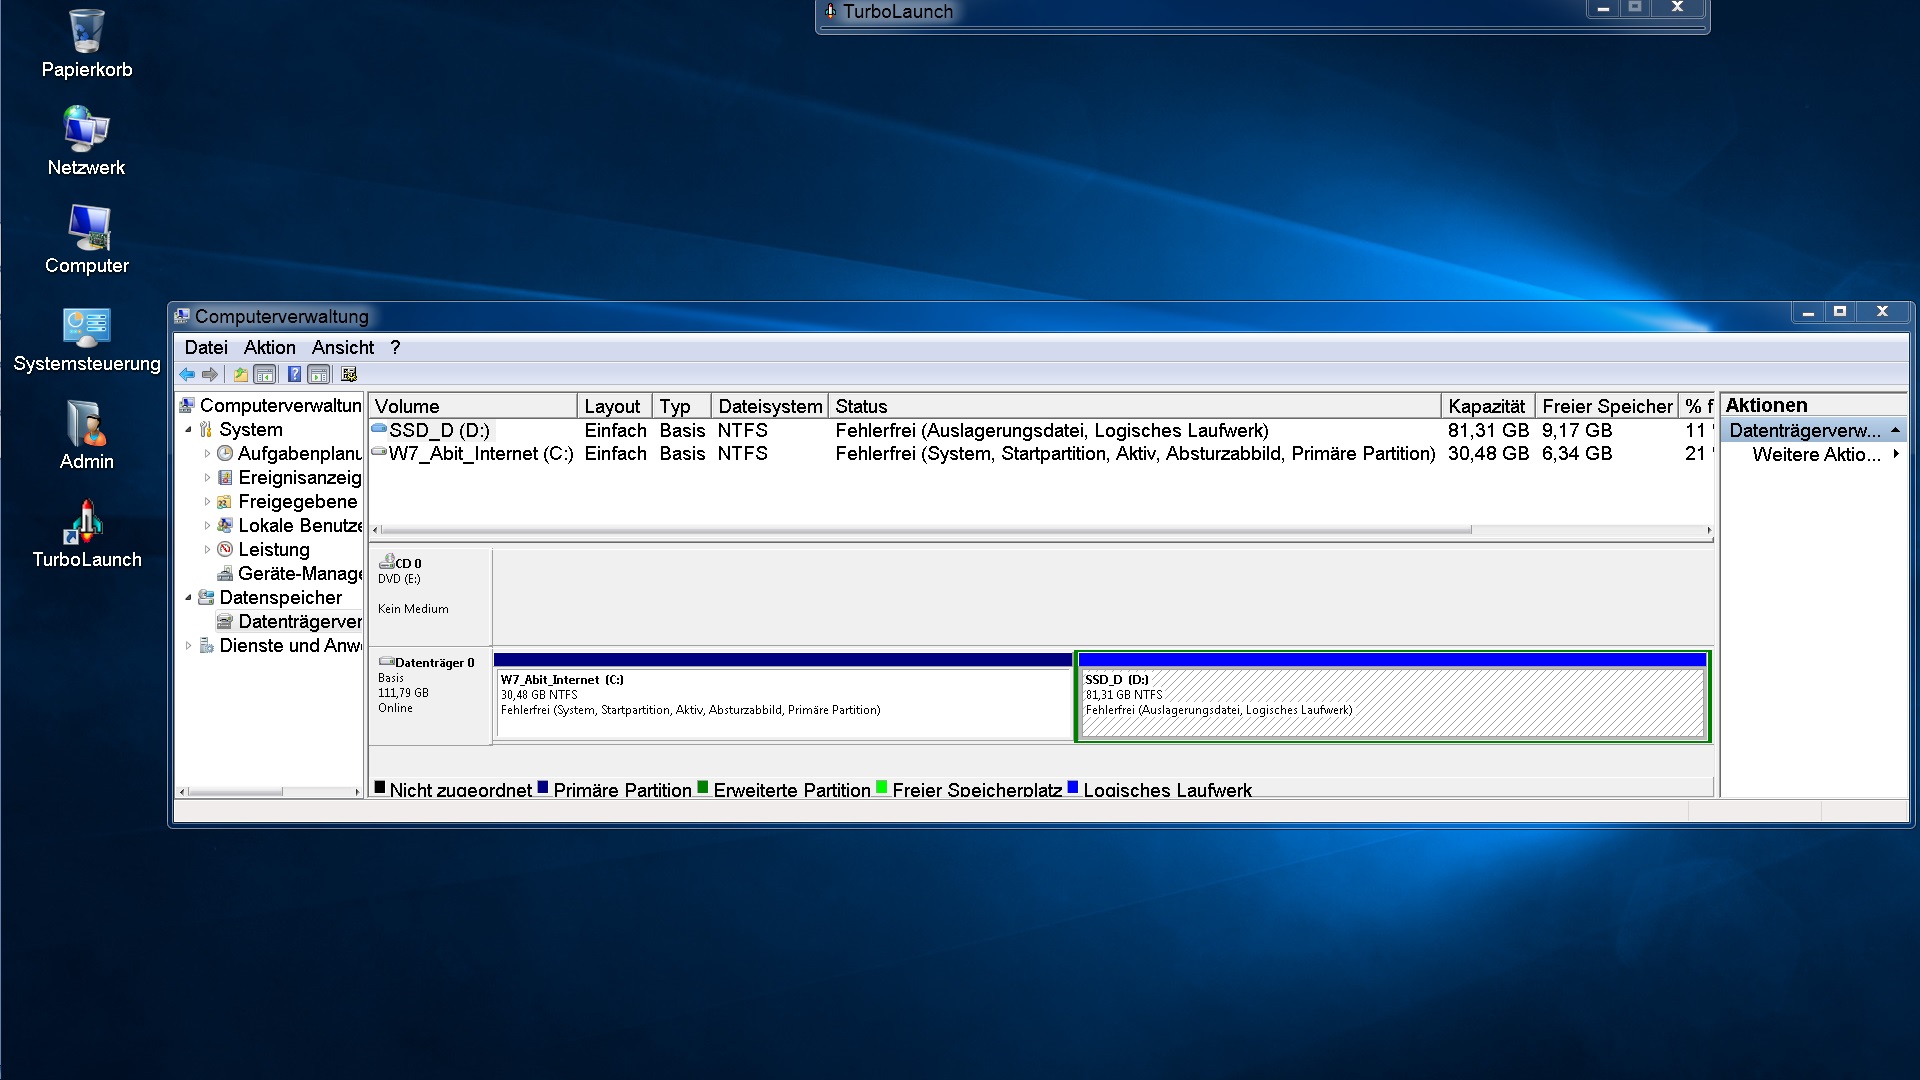Viewport: 1920px width, 1080px height.
Task: Click the back arrow toolbar icon
Action: point(187,375)
